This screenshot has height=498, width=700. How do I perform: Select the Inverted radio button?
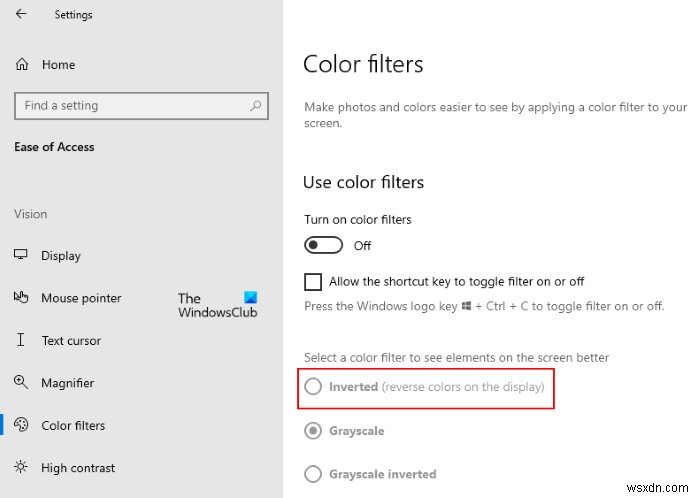(x=313, y=387)
